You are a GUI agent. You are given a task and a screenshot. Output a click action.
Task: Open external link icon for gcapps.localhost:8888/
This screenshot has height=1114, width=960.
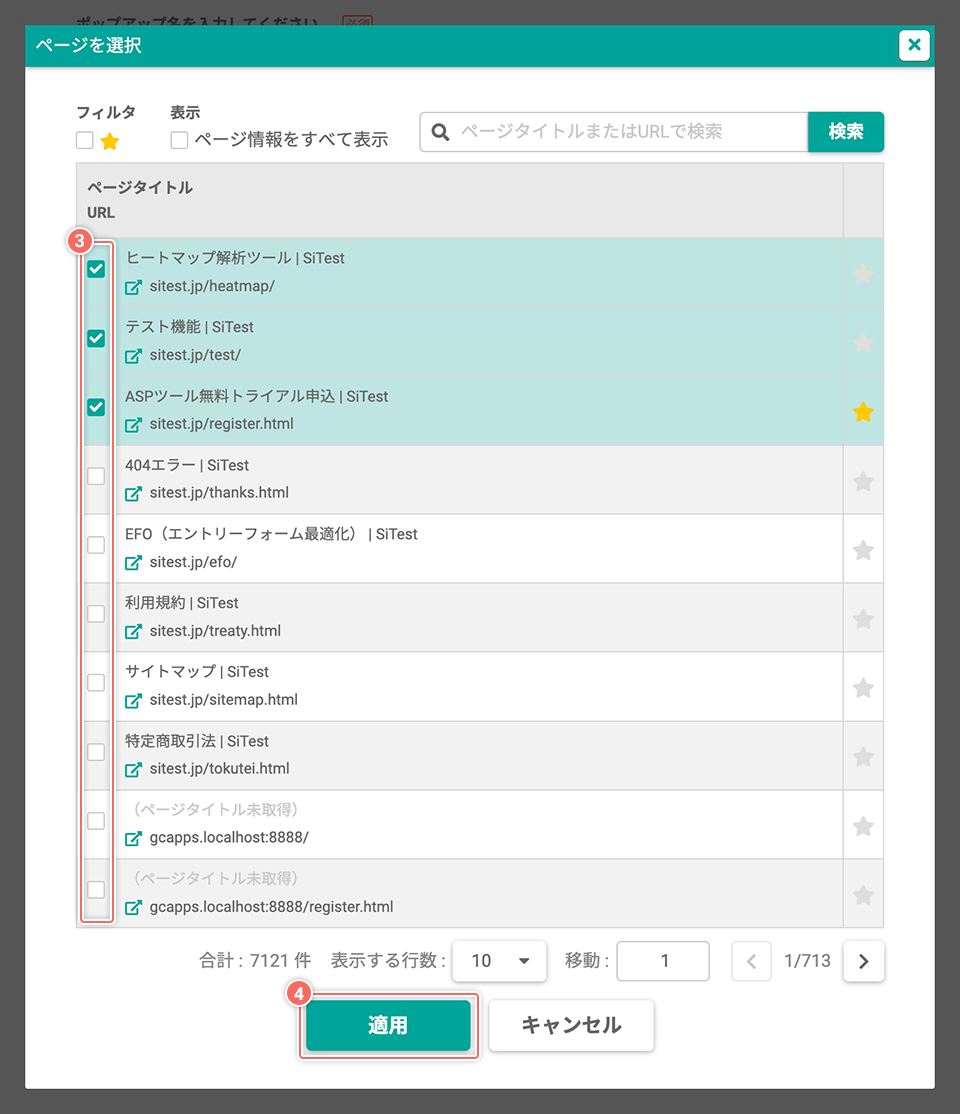pos(133,838)
